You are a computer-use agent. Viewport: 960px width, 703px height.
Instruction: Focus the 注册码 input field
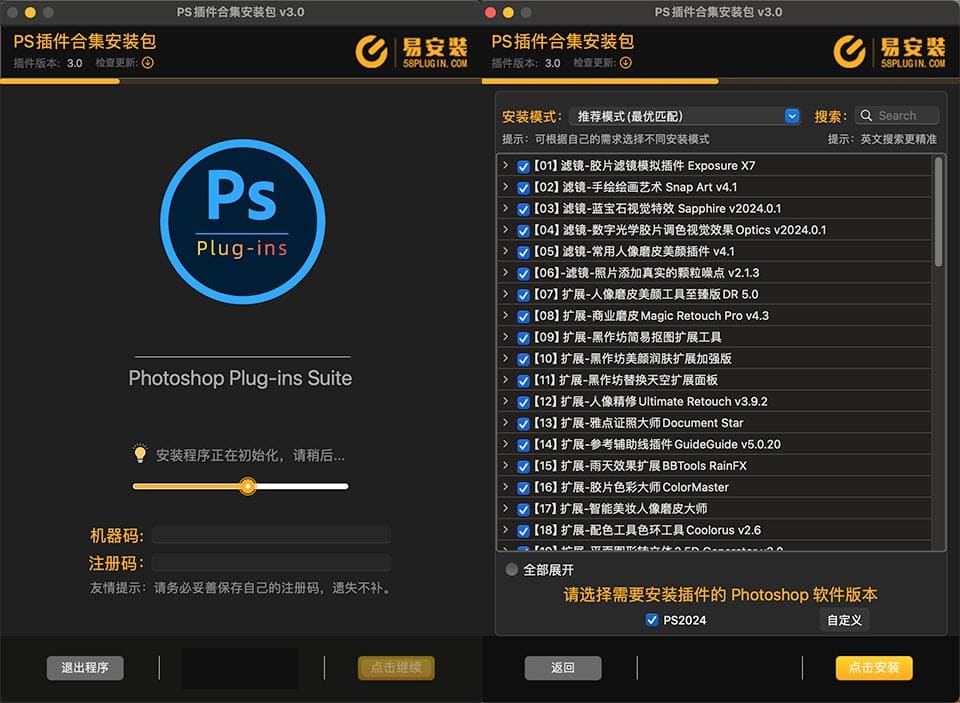pos(271,562)
